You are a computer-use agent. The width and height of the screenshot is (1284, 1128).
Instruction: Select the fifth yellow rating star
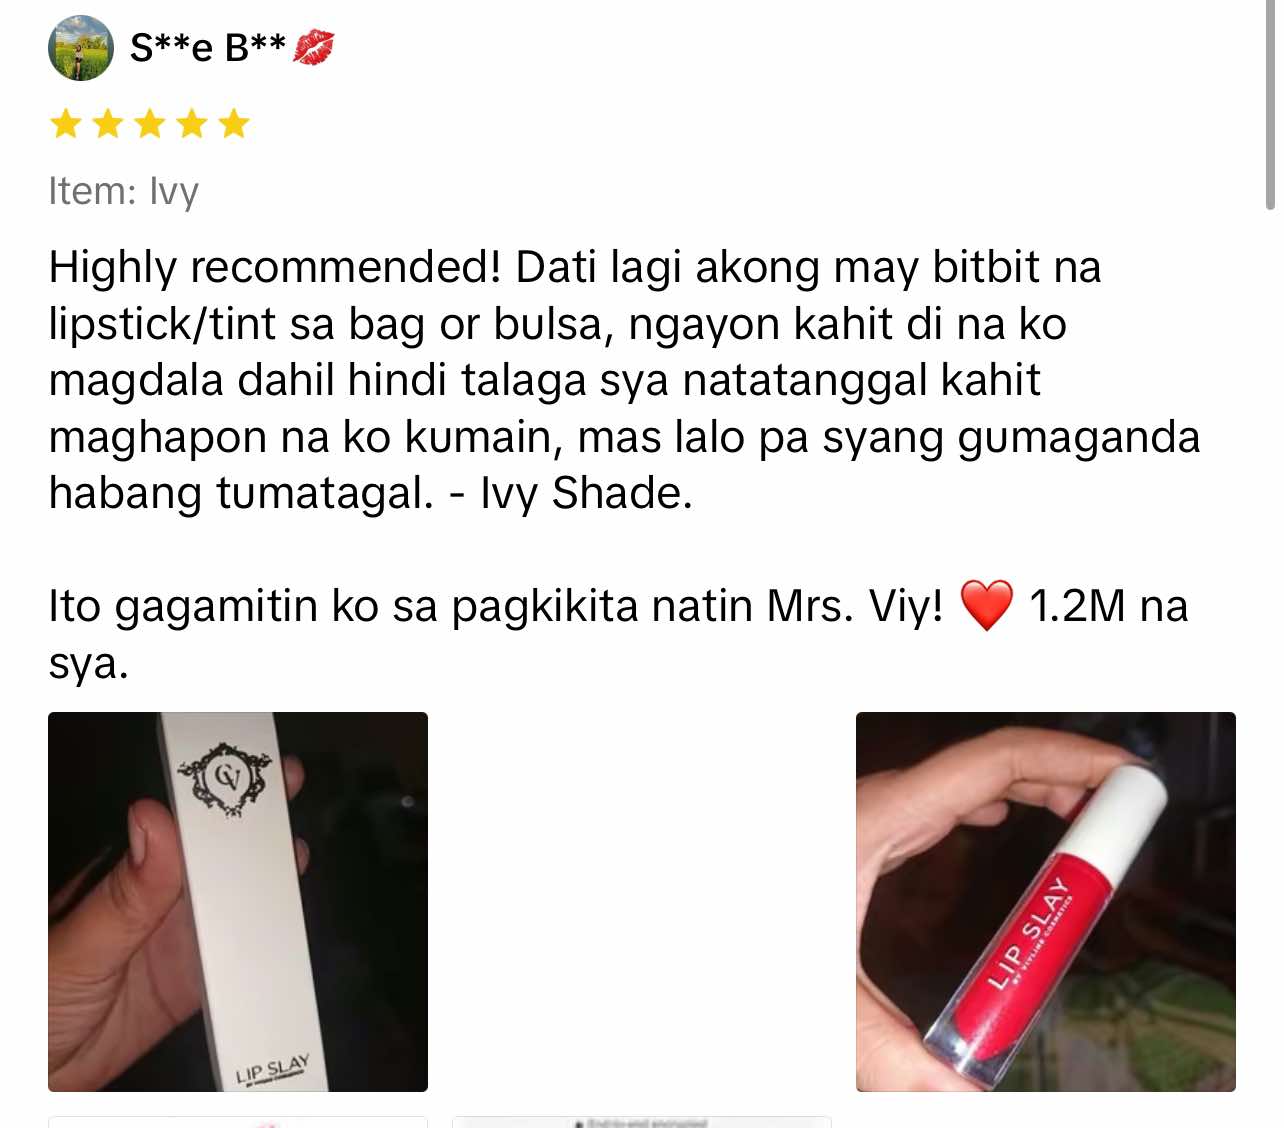coord(234,124)
